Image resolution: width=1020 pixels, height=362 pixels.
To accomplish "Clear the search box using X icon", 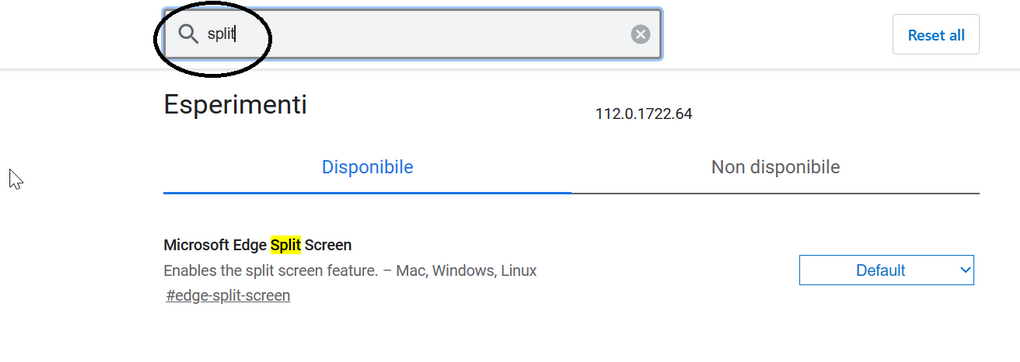I will coord(641,35).
